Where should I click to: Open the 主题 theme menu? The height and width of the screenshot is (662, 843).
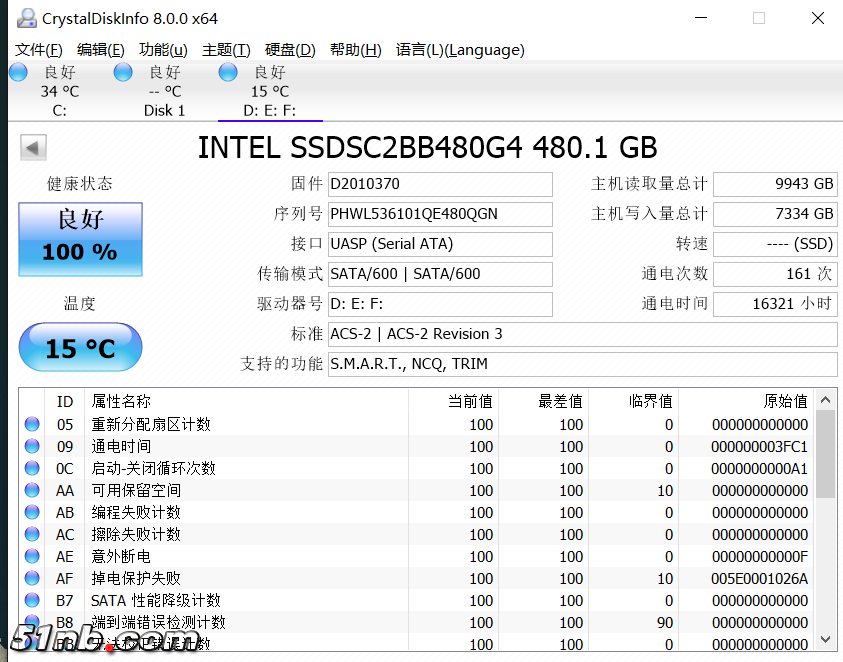[225, 49]
